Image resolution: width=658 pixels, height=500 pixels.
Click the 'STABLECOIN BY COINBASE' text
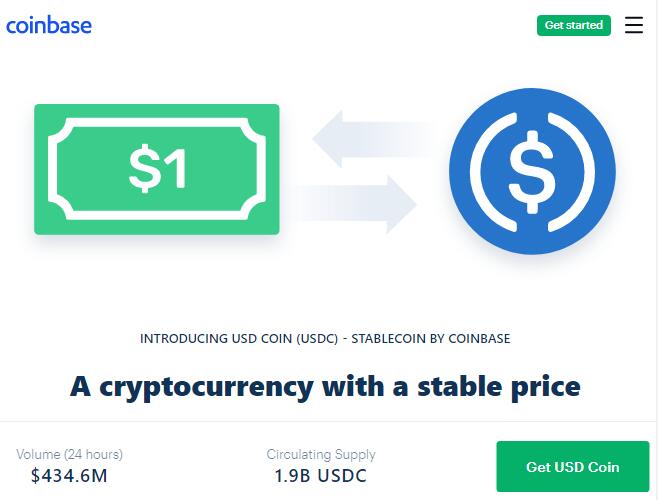pyautogui.click(x=431, y=338)
